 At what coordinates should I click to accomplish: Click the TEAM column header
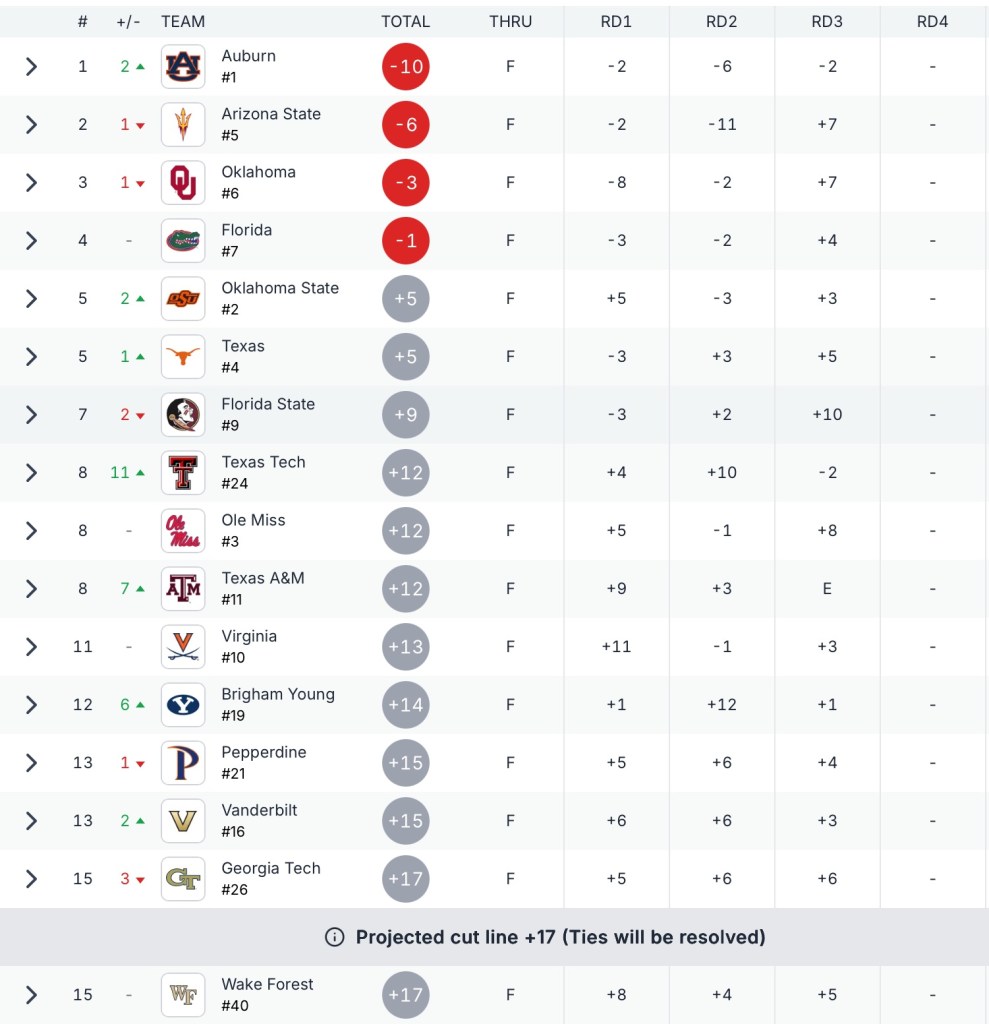click(183, 21)
